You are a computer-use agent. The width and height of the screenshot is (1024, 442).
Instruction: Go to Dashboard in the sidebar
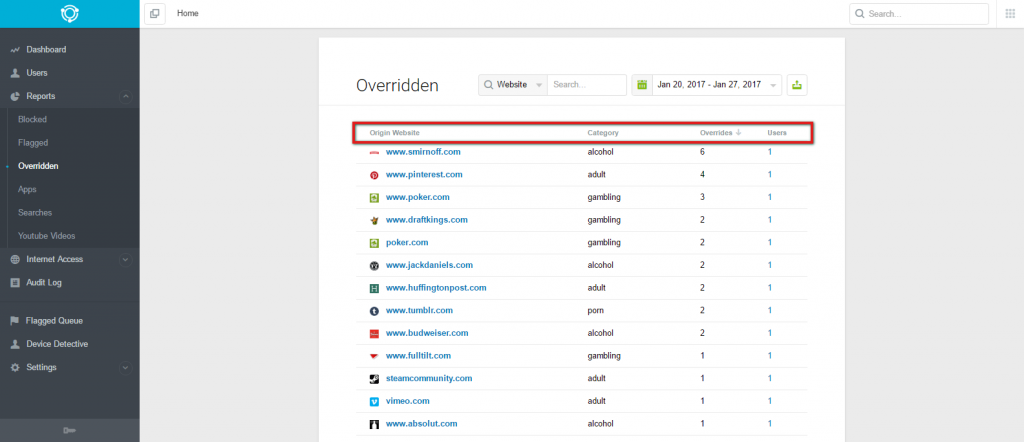coord(46,50)
